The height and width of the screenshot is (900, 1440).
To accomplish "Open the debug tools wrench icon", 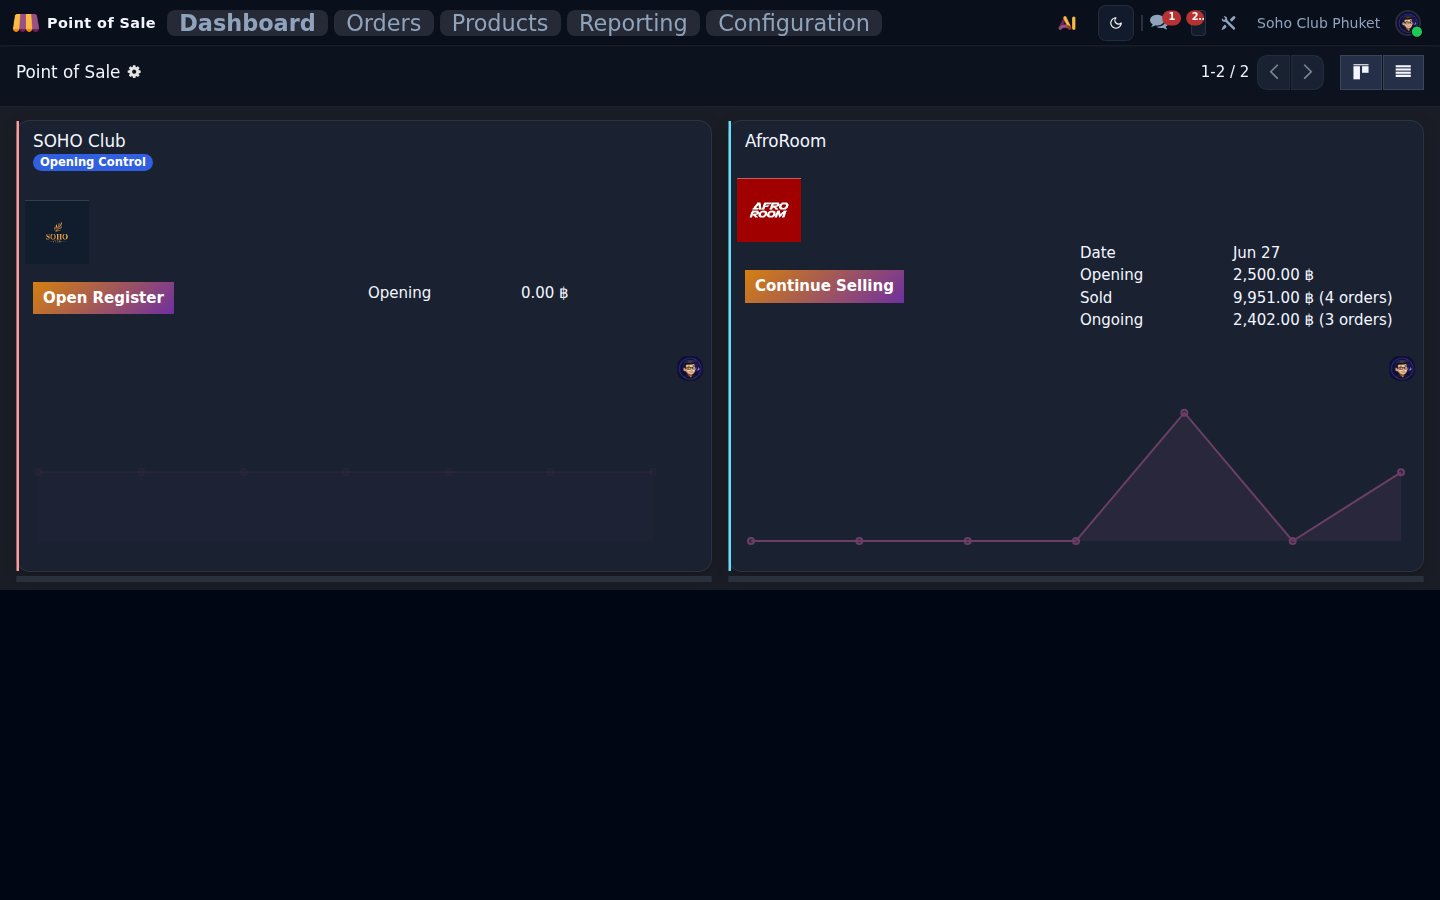I will 1229,22.
